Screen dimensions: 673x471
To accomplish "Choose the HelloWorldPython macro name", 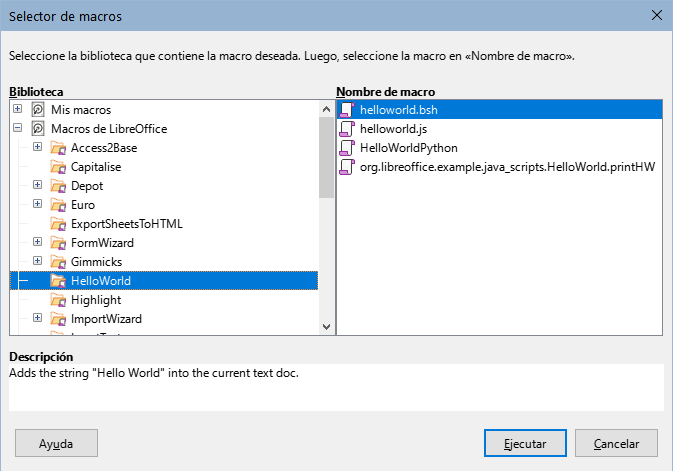I will [409, 148].
